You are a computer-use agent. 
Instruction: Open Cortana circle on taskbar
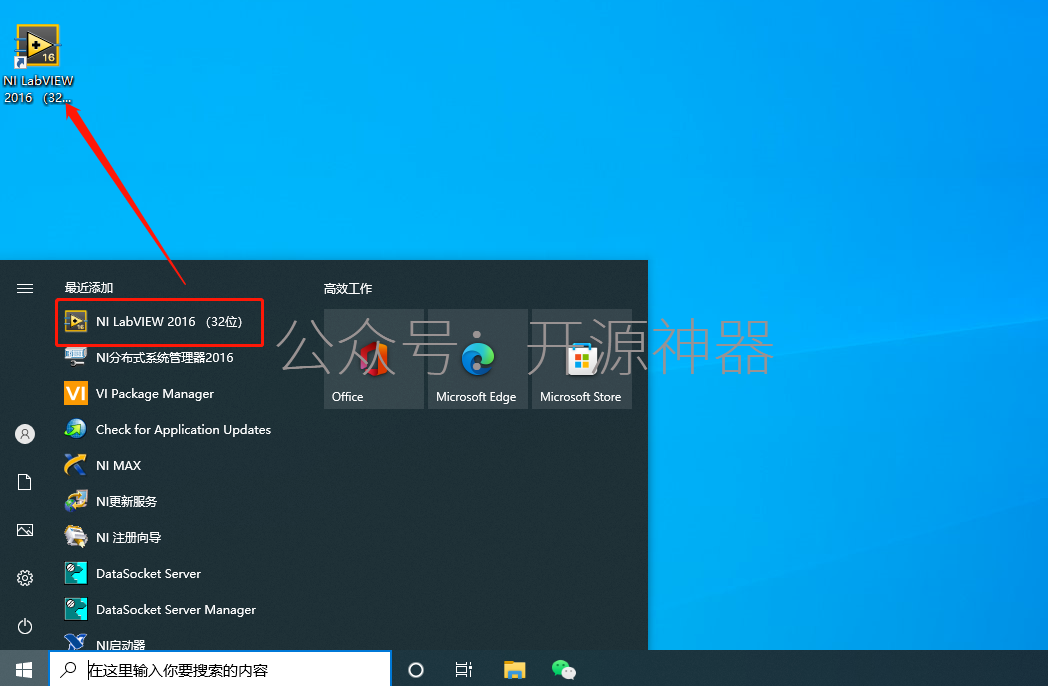(x=416, y=669)
